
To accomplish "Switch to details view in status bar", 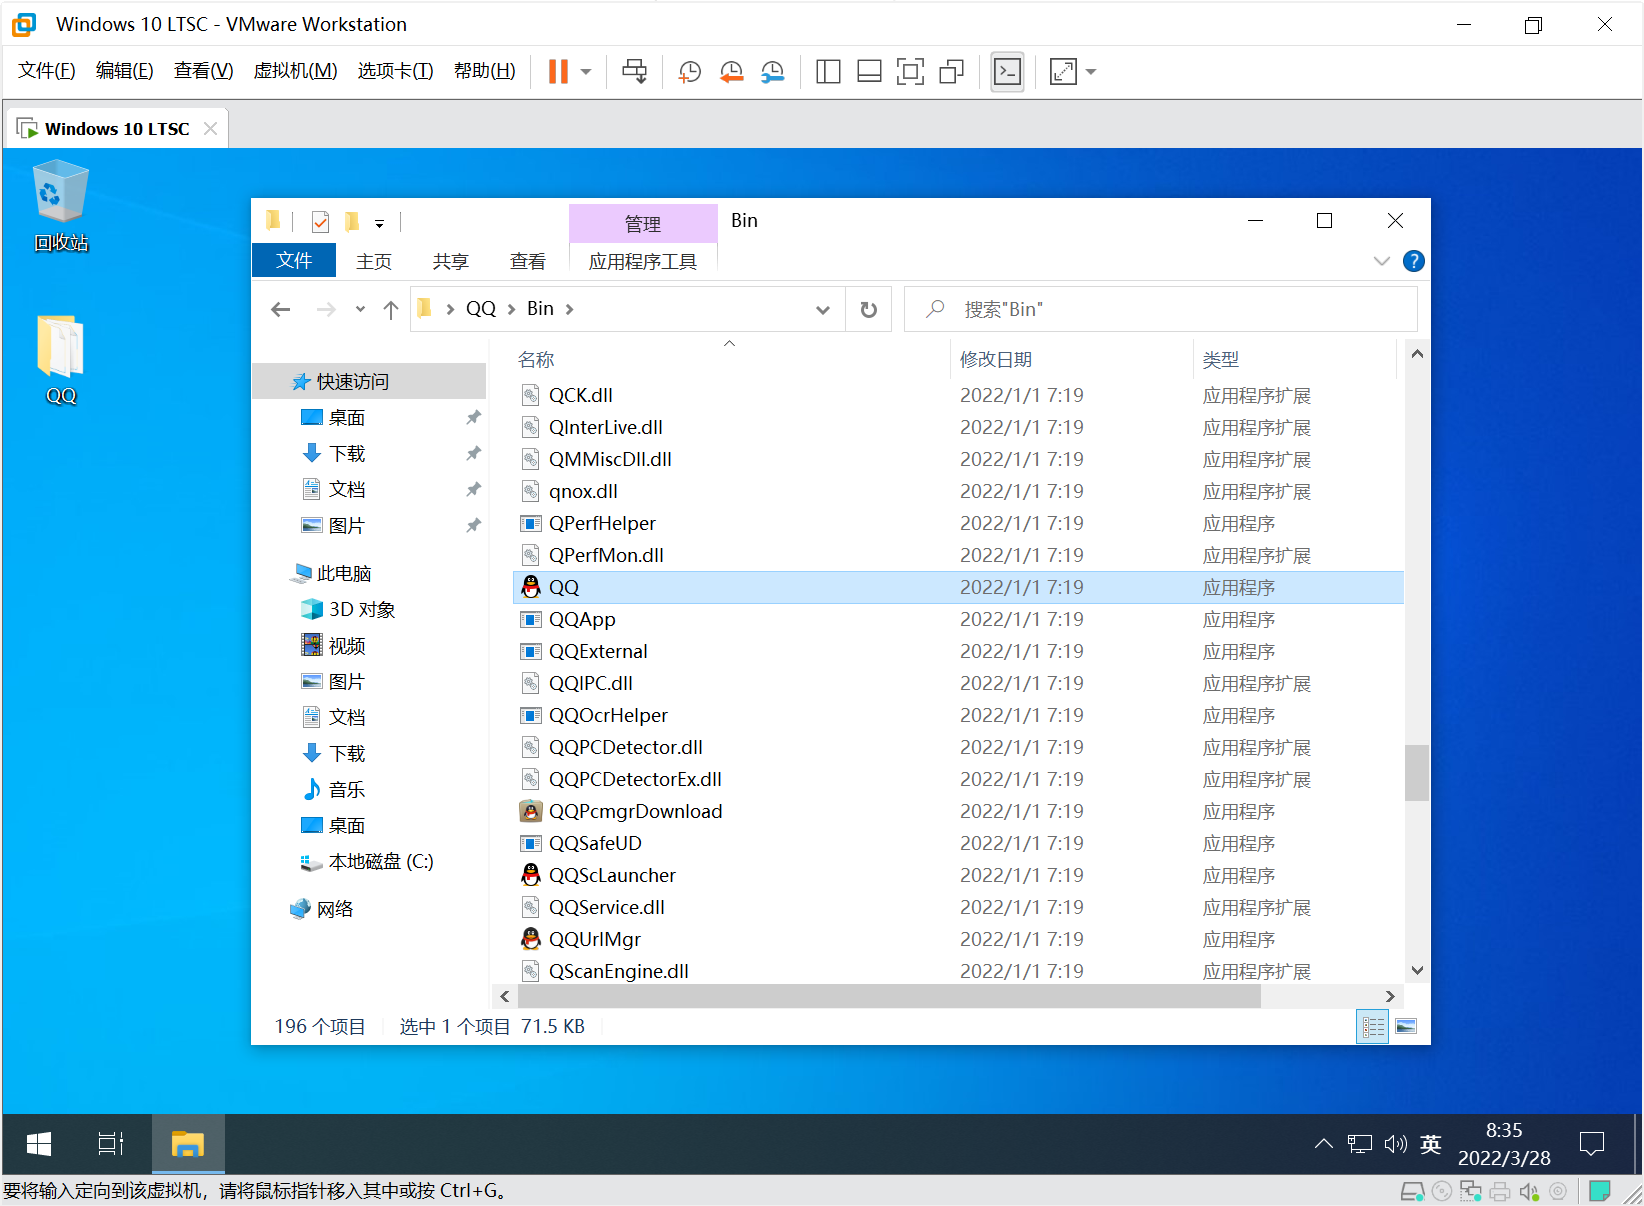I will tap(1372, 1027).
